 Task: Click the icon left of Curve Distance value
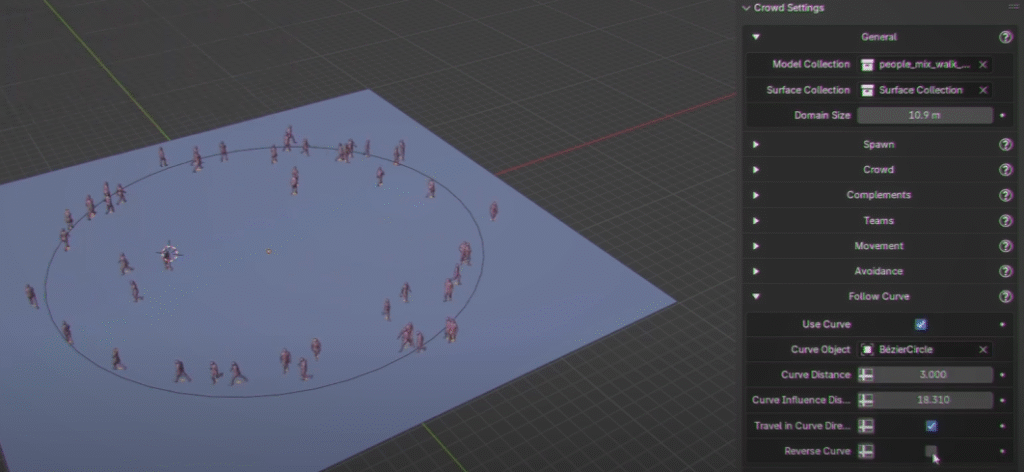[x=866, y=375]
